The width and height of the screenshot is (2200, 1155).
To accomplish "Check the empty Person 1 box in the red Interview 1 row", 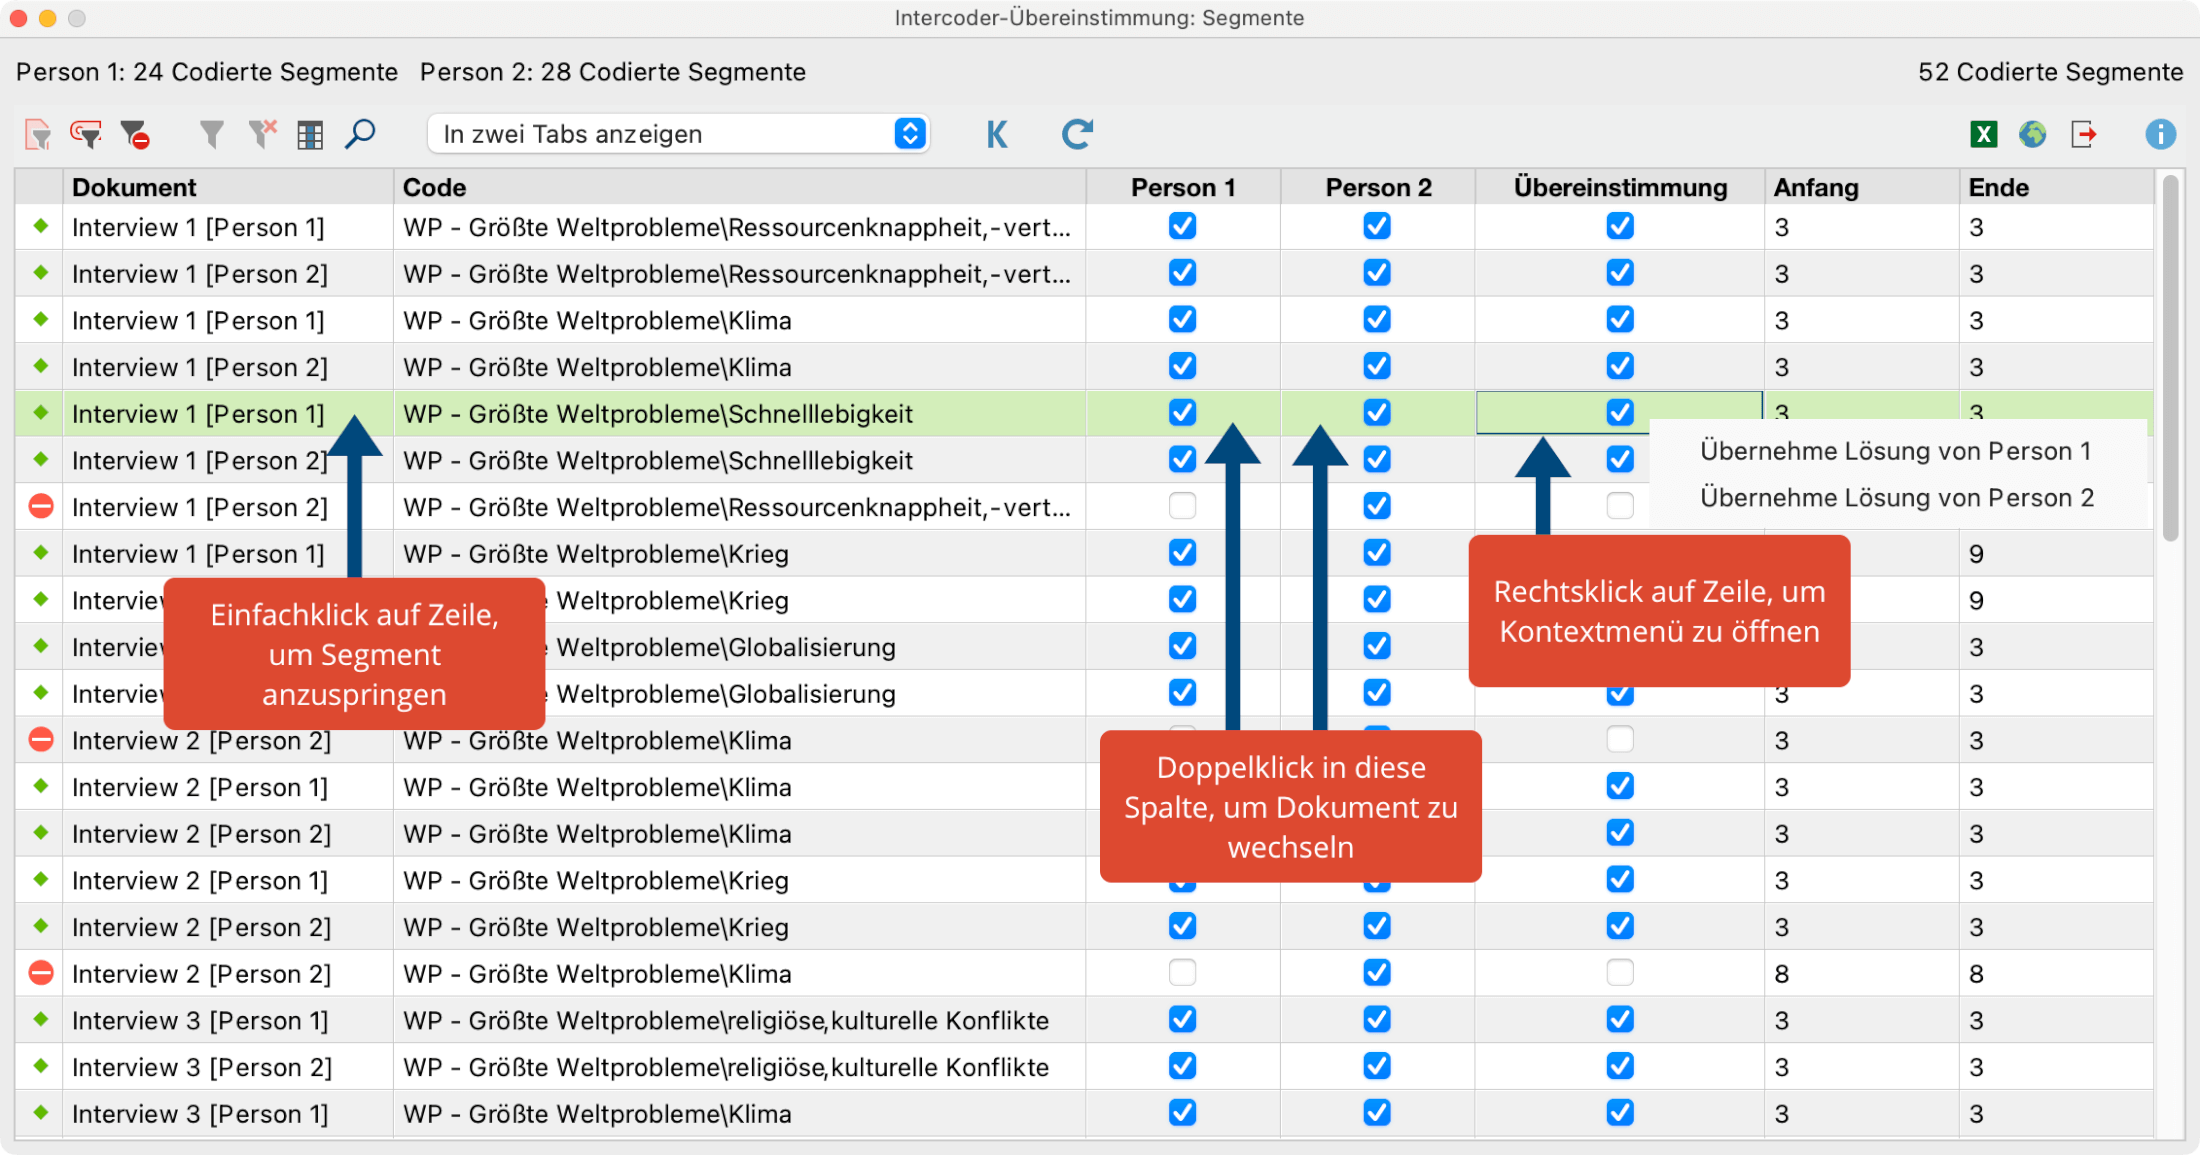I will pyautogui.click(x=1182, y=506).
